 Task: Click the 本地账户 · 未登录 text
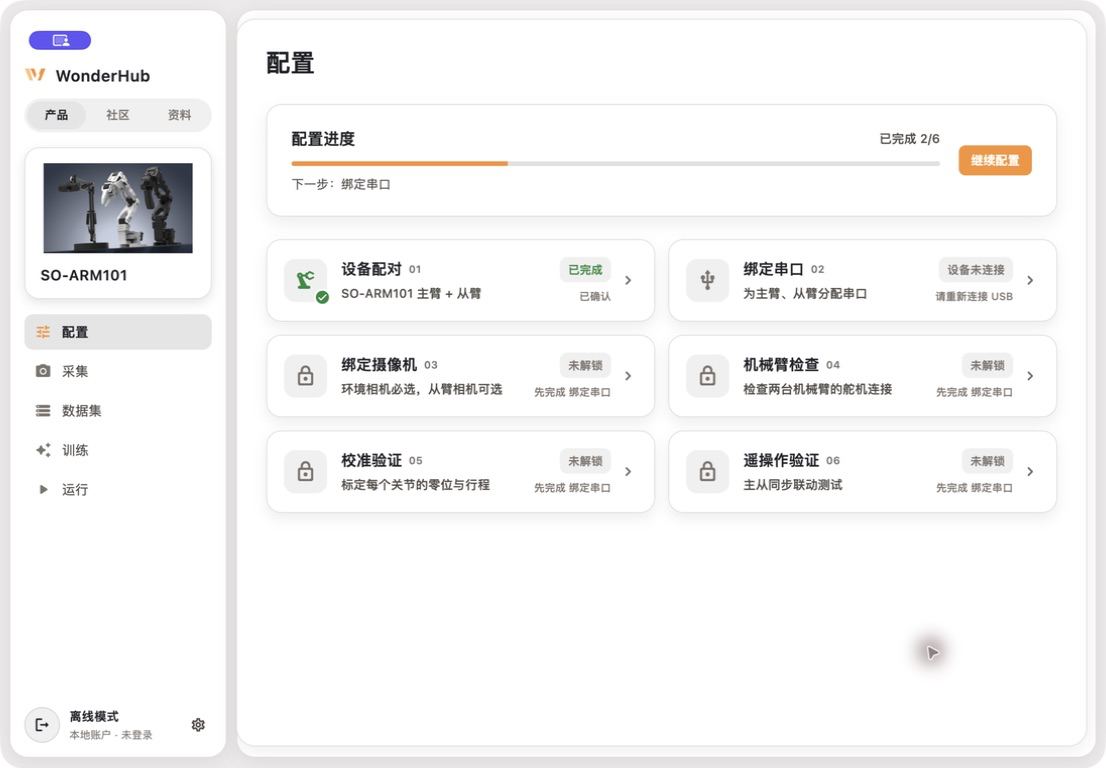click(111, 735)
